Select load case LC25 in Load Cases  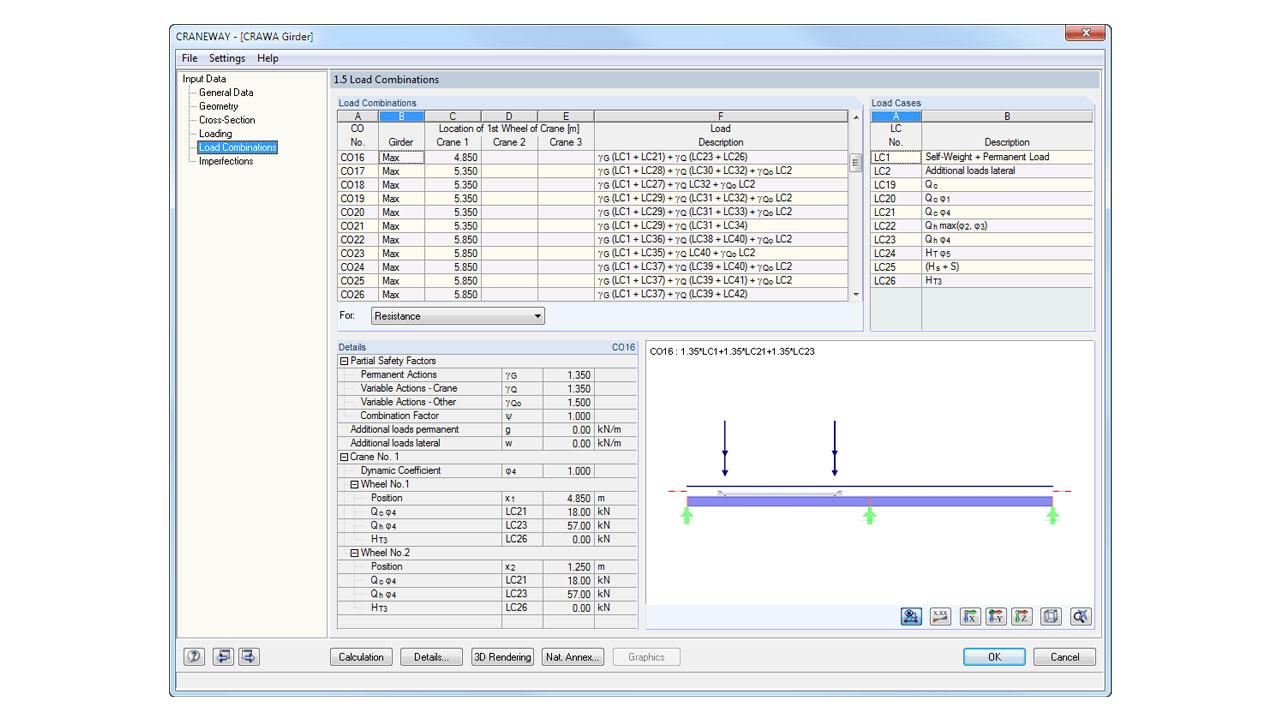(896, 267)
